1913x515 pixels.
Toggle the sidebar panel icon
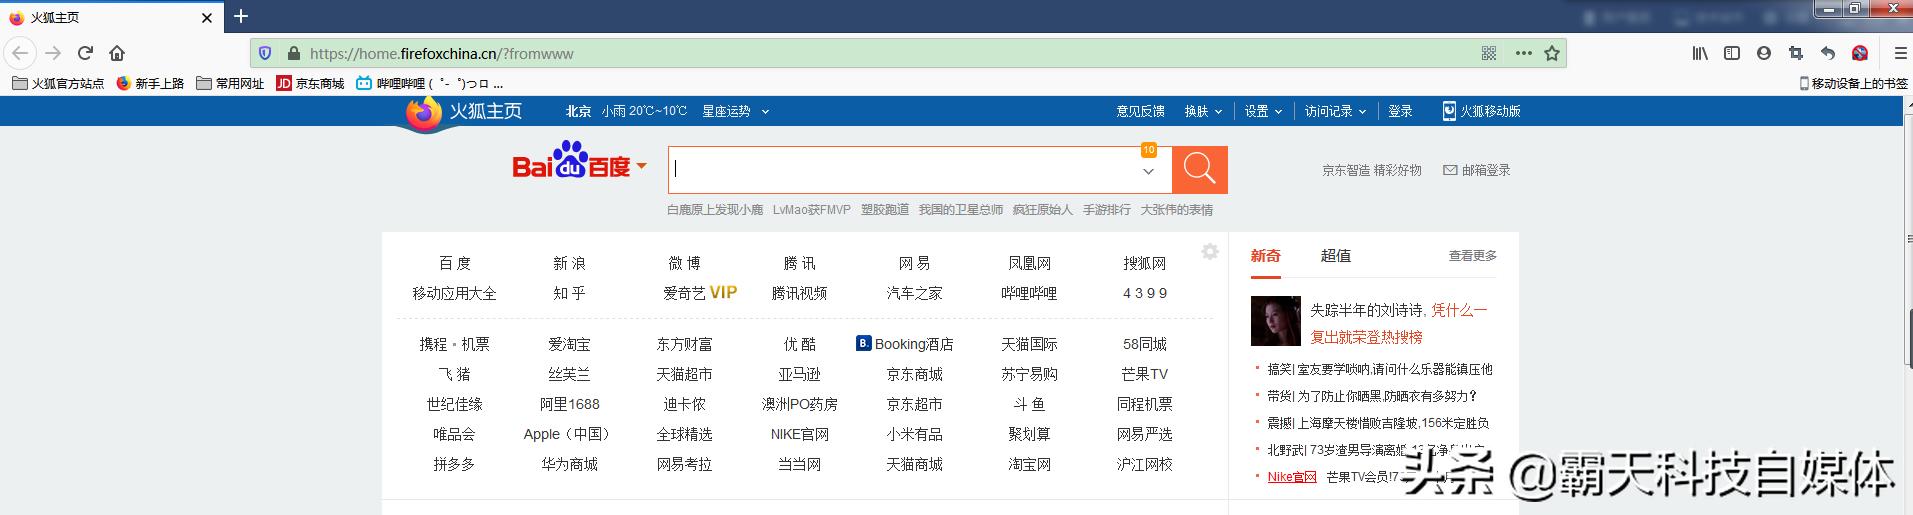[1732, 53]
